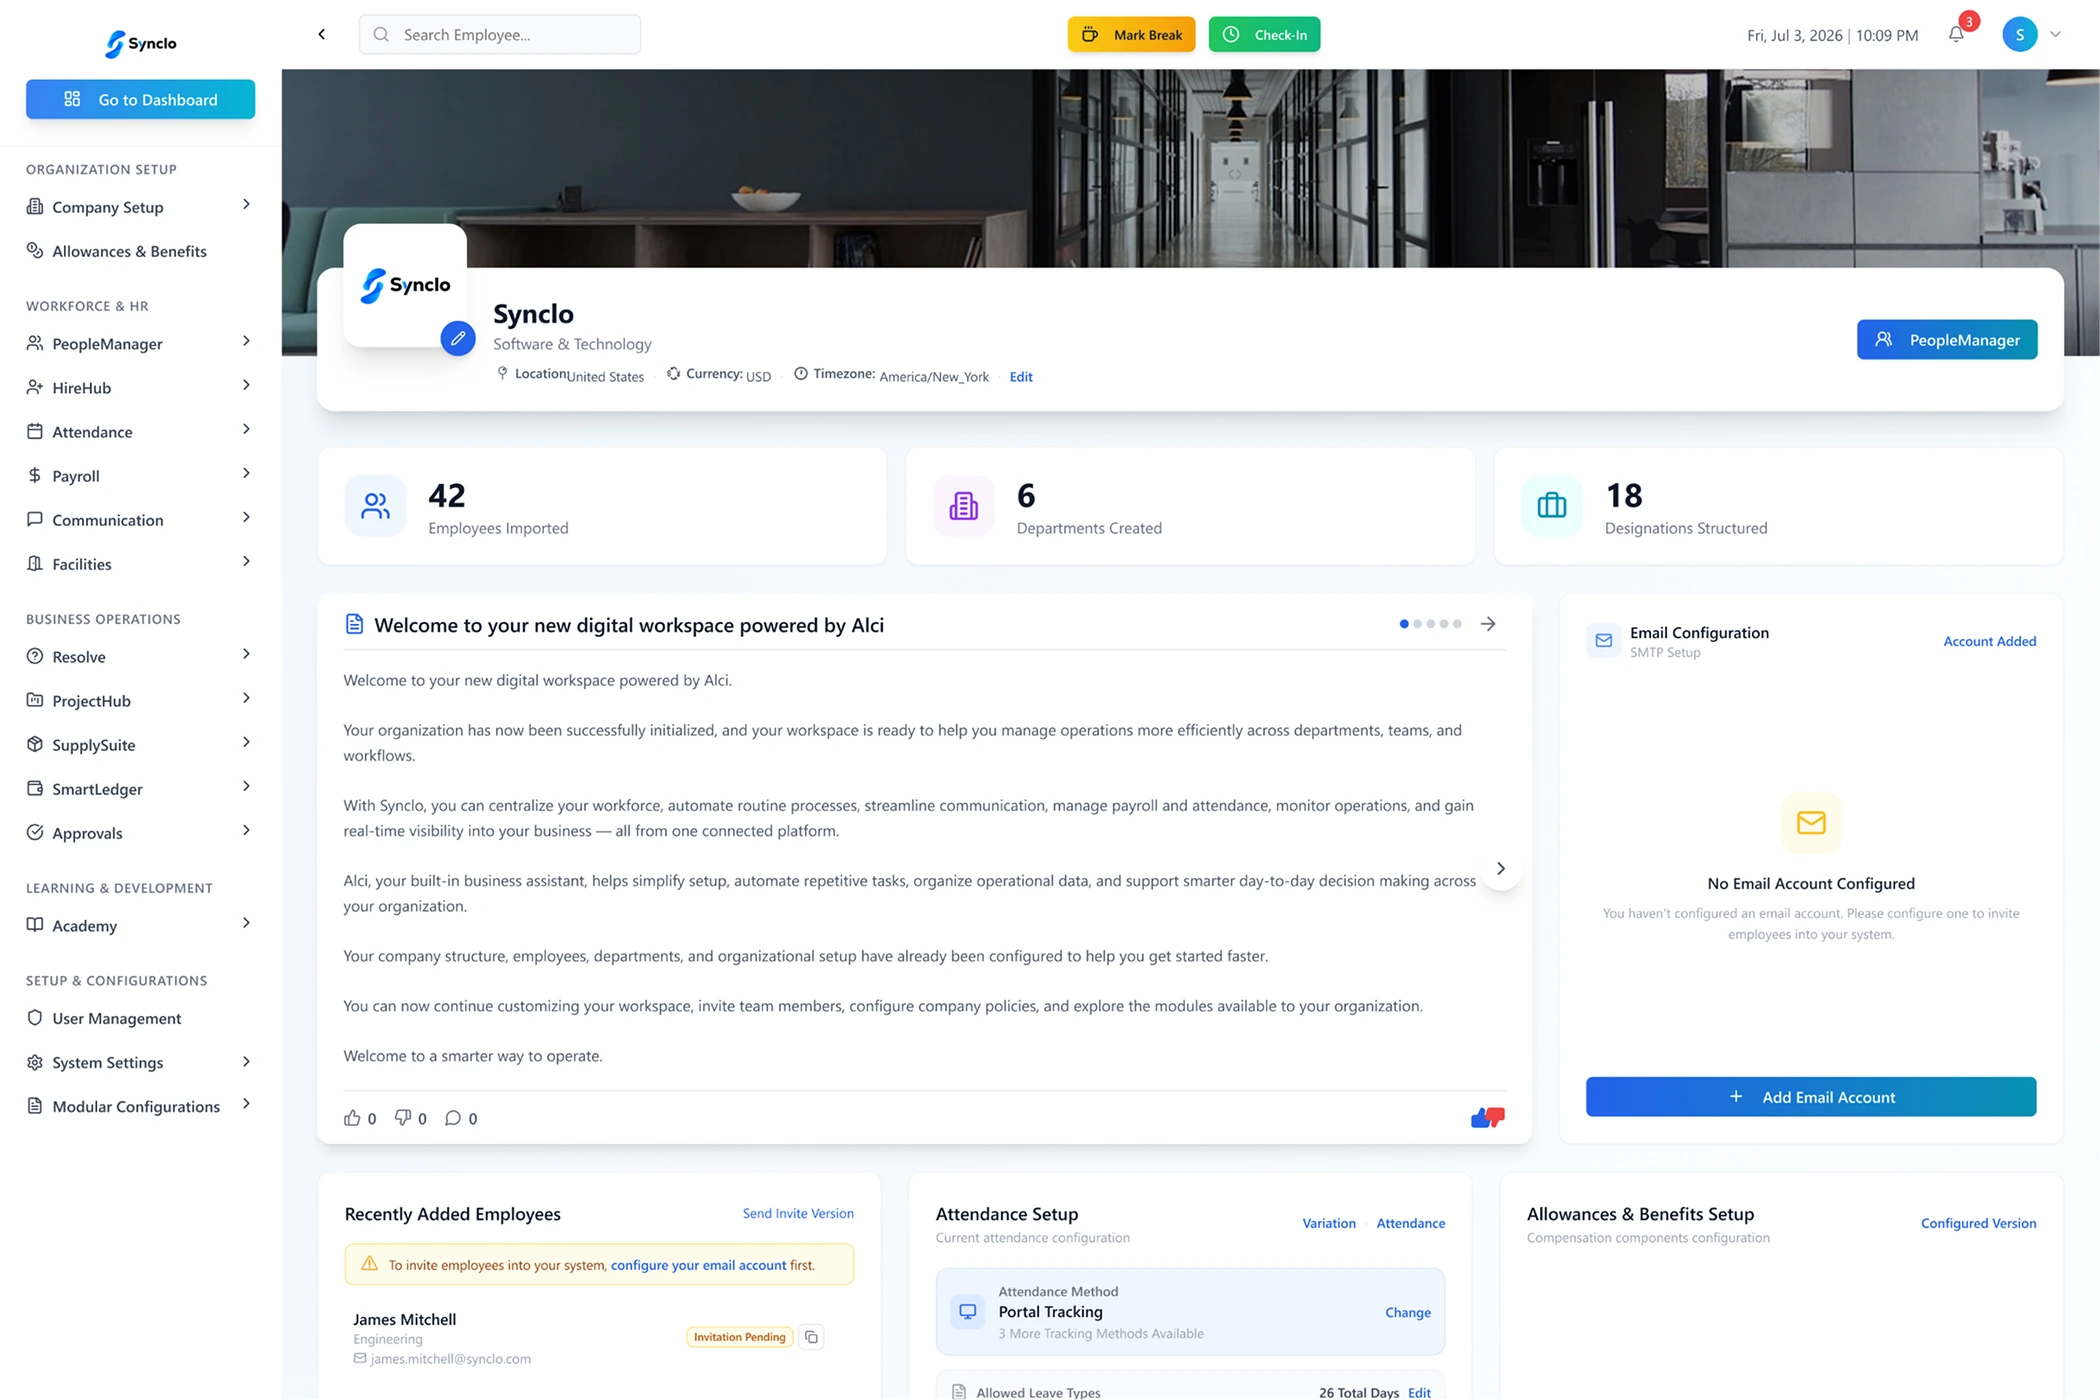Click the Employees Imported people icon
The image size is (2100, 1400).
[375, 506]
